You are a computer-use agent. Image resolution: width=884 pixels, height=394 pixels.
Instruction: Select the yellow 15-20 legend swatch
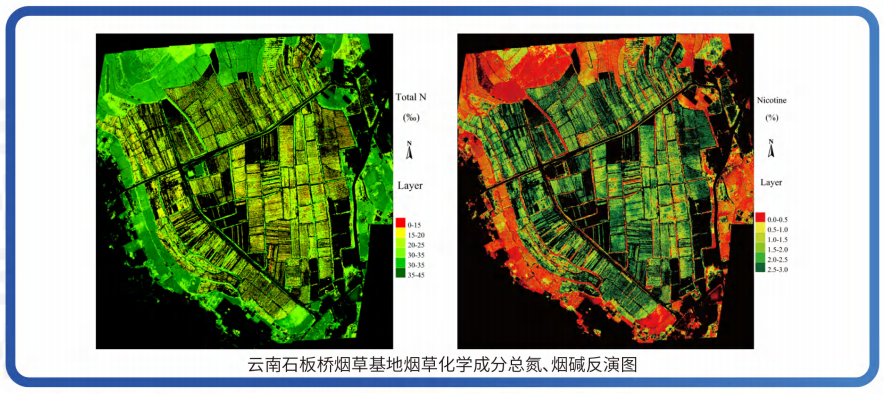click(400, 232)
